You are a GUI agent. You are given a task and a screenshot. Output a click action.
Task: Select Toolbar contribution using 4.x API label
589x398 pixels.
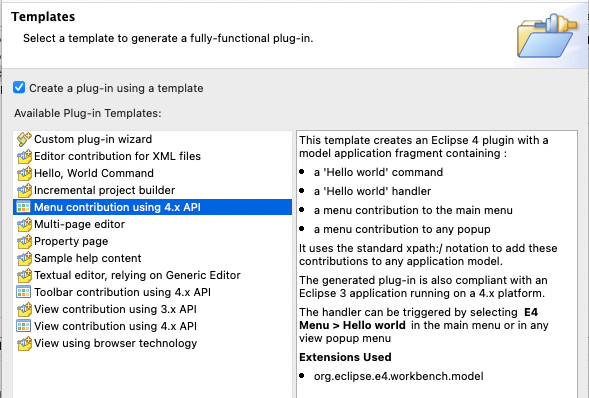(122, 292)
